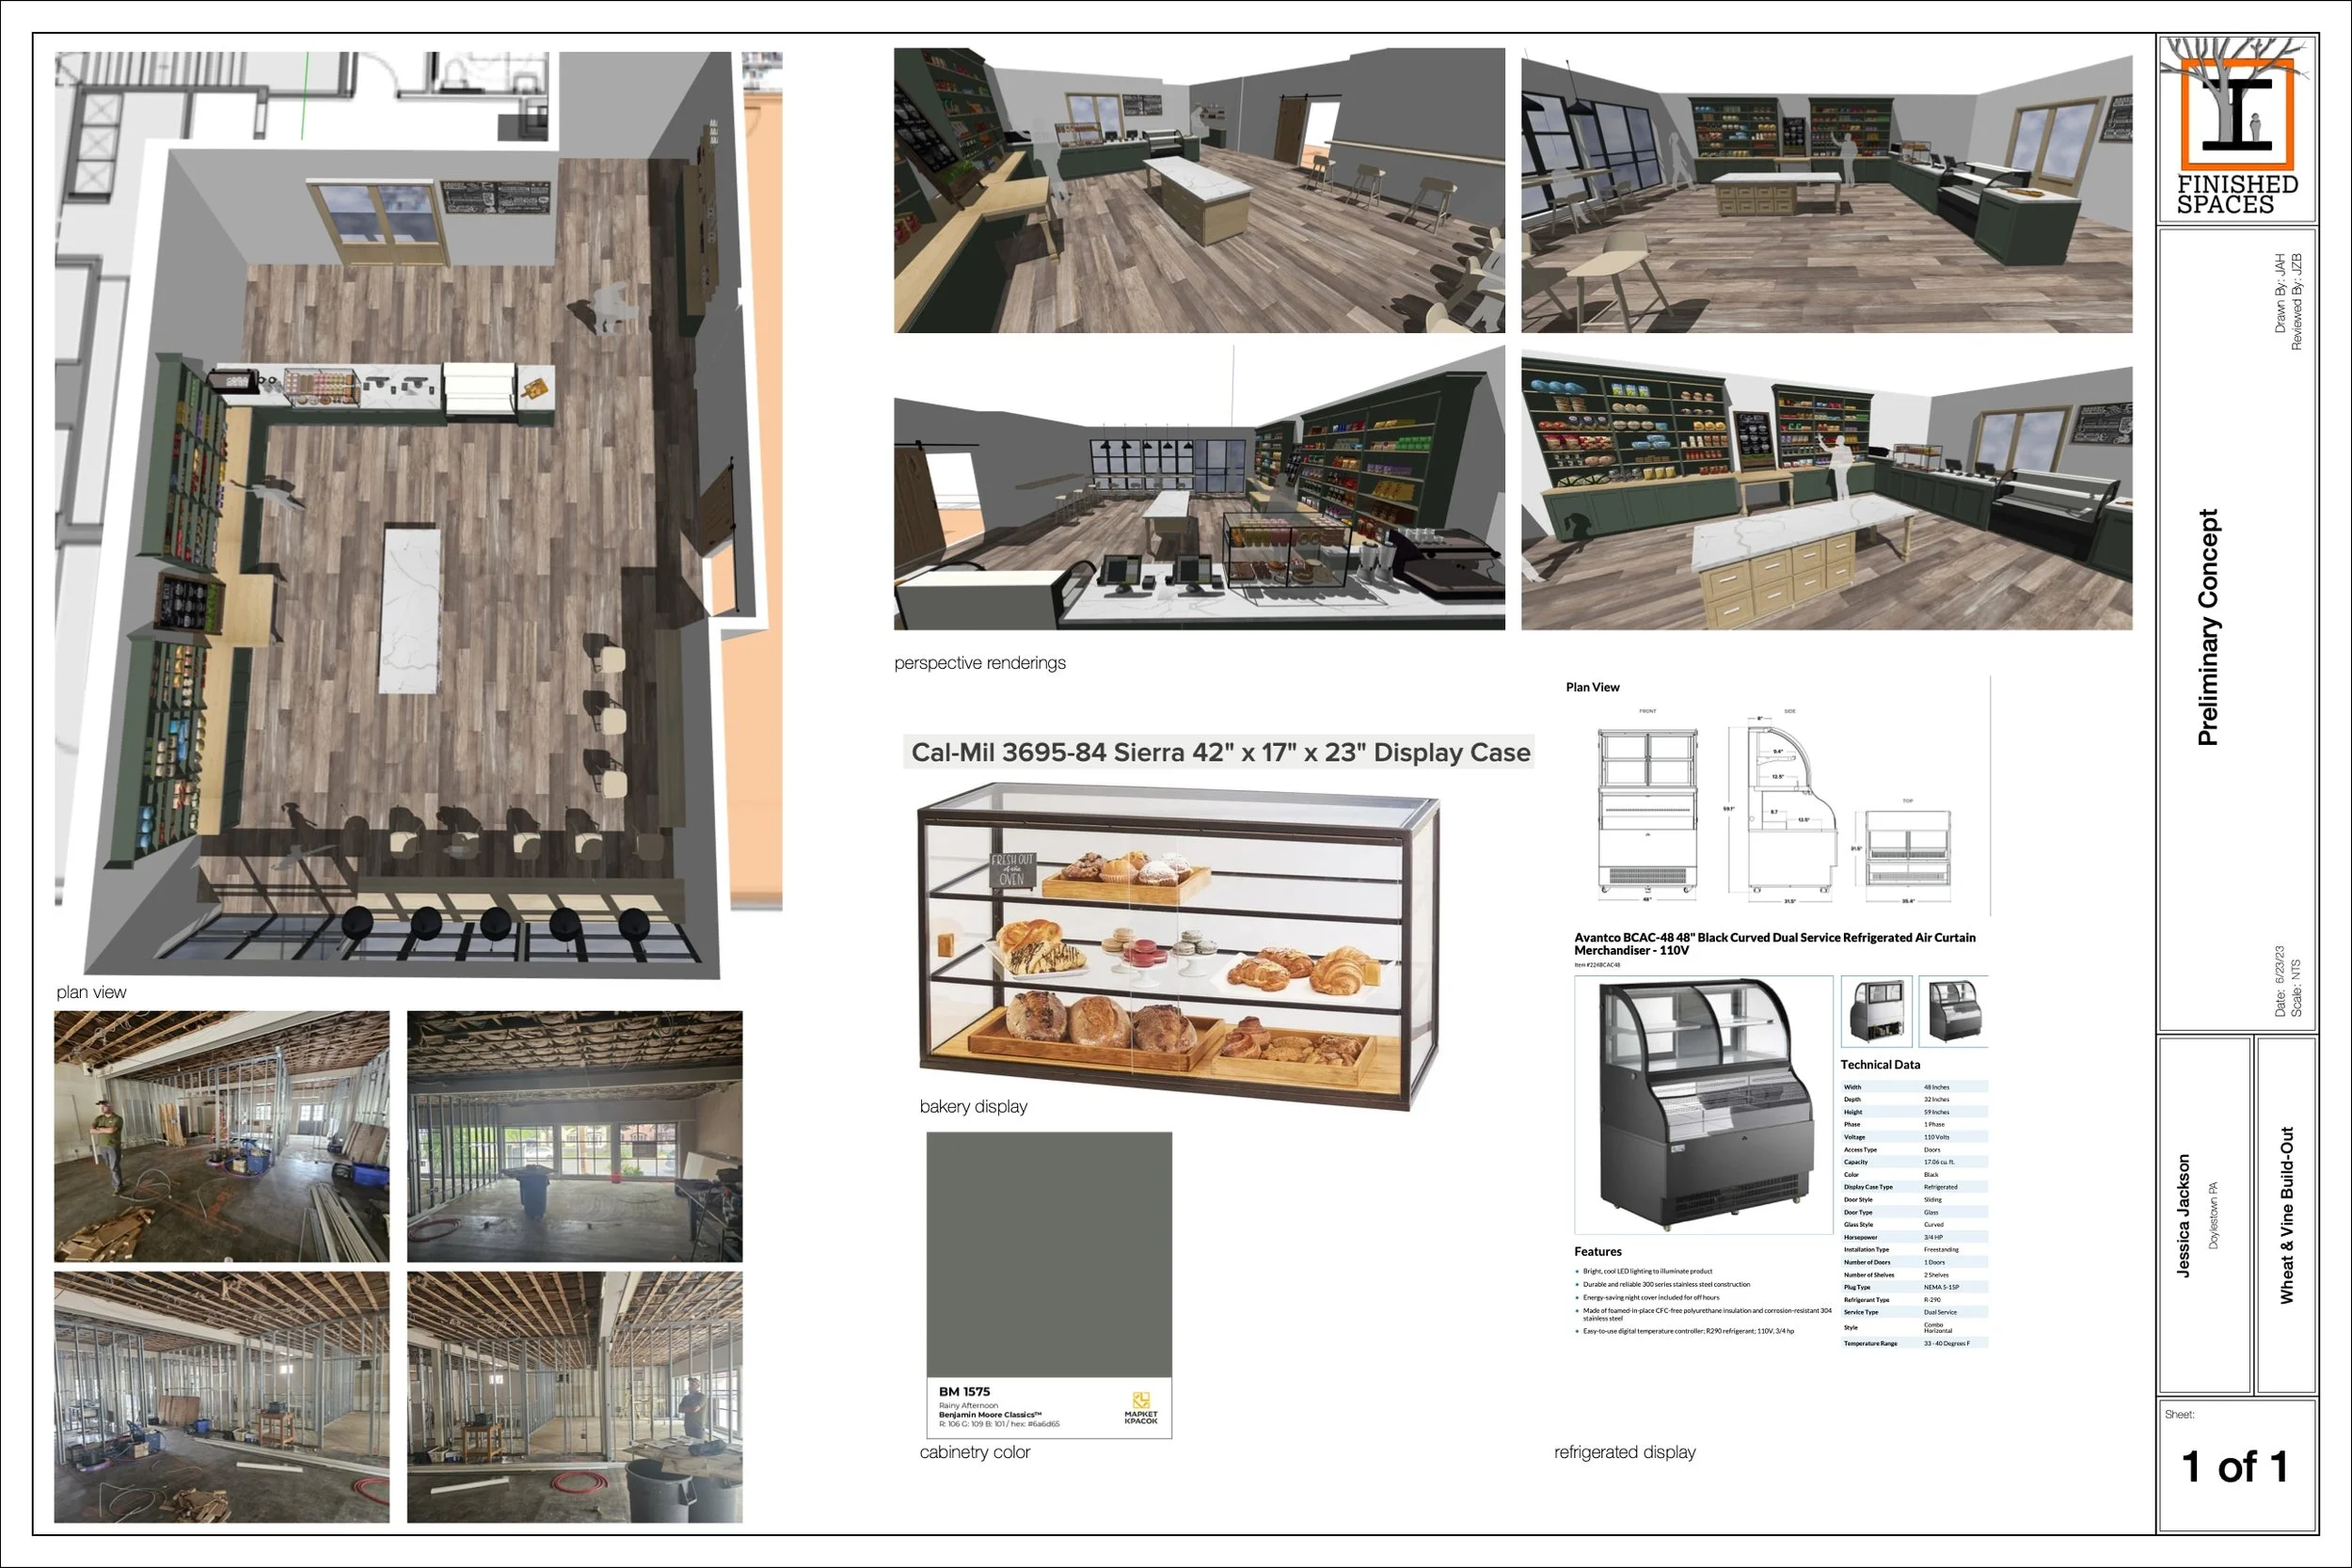Image resolution: width=2352 pixels, height=1568 pixels.
Task: Open the bottom-right perspective rendering with the marble island
Action: [x=1826, y=492]
